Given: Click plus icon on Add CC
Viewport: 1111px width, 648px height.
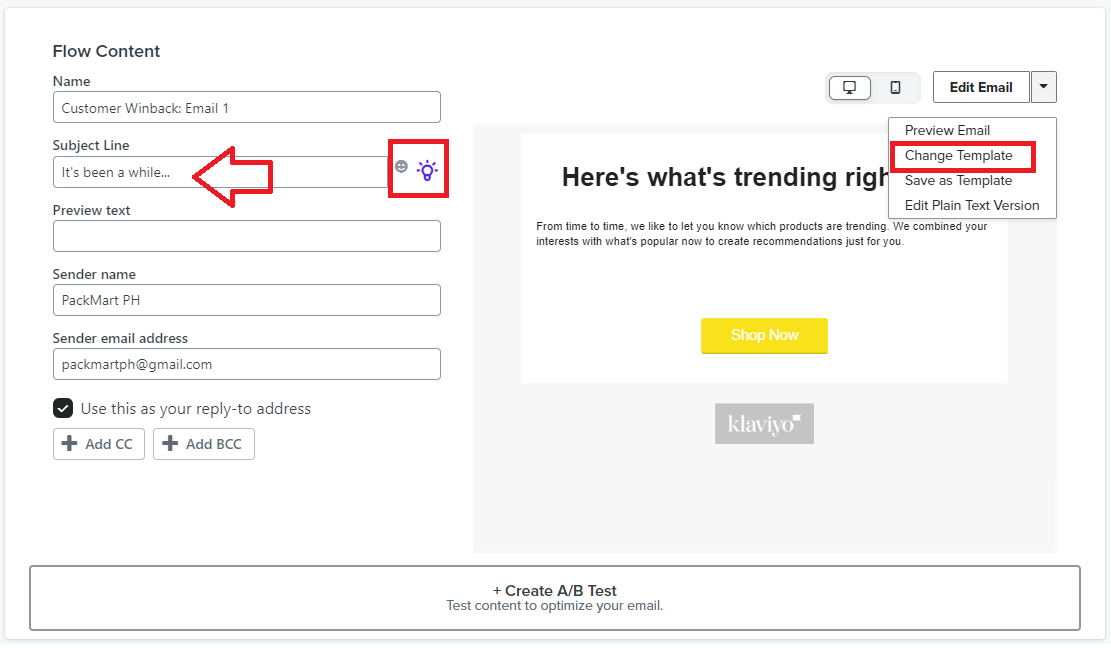Looking at the screenshot, I should click(69, 444).
